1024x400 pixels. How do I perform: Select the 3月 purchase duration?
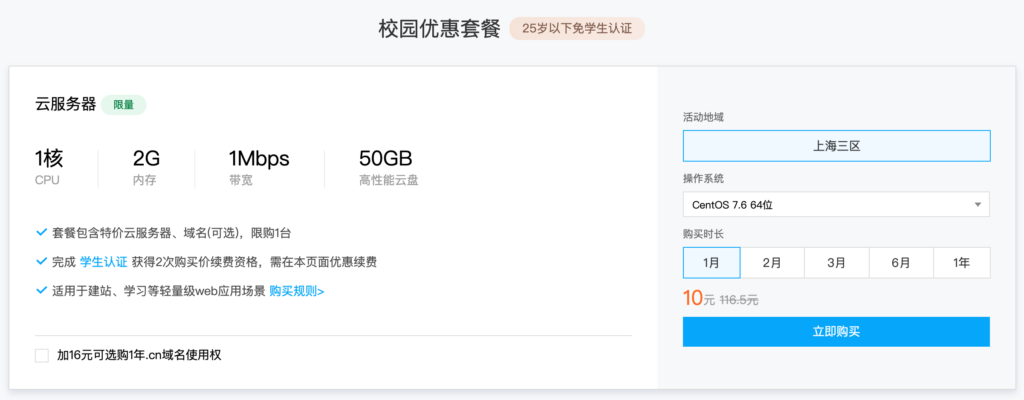pos(836,263)
